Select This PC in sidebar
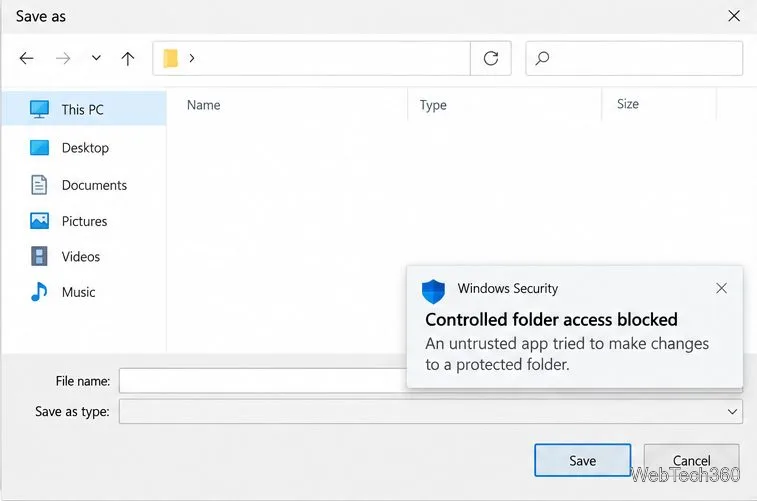 [x=84, y=109]
